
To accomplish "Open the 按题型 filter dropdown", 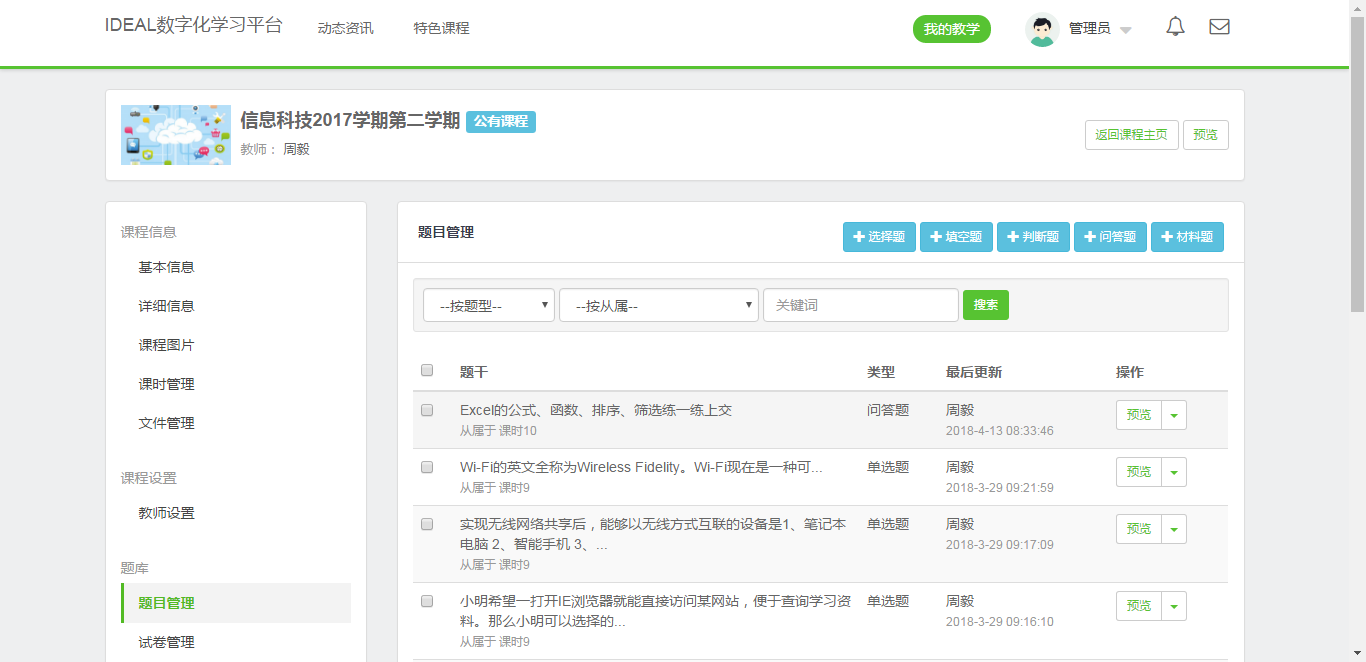I will pyautogui.click(x=488, y=306).
